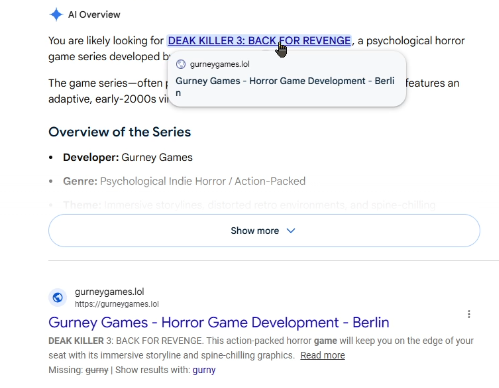Show results with gurny instead
The width and height of the screenshot is (499, 388).
[x=204, y=370]
